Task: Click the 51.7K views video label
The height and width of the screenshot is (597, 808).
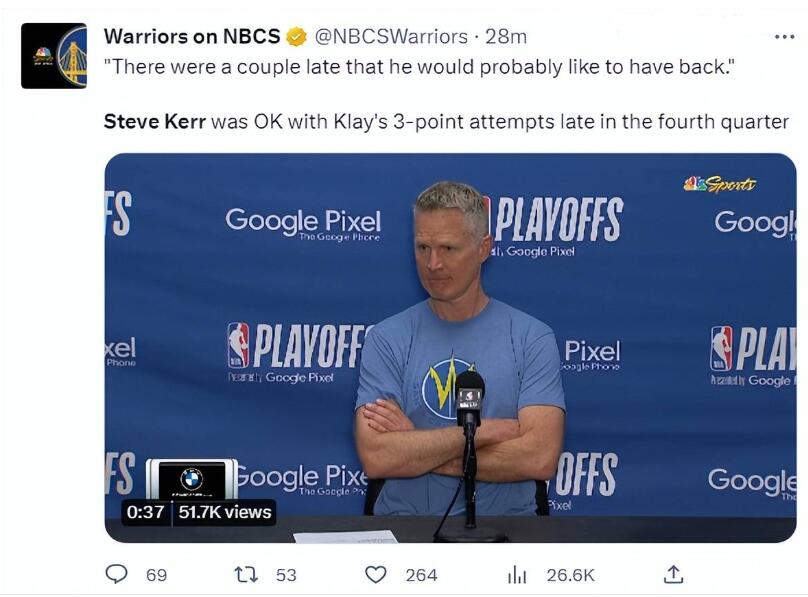Action: (225, 512)
